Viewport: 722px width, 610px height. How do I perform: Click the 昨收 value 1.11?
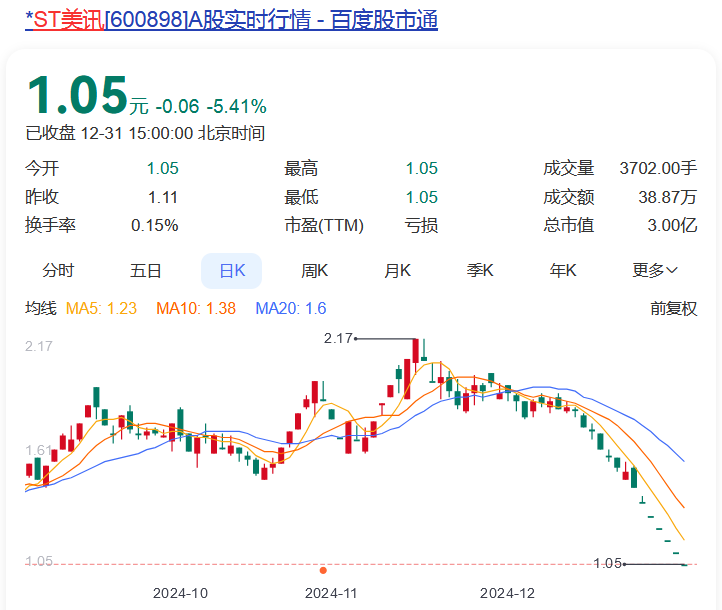pos(163,198)
